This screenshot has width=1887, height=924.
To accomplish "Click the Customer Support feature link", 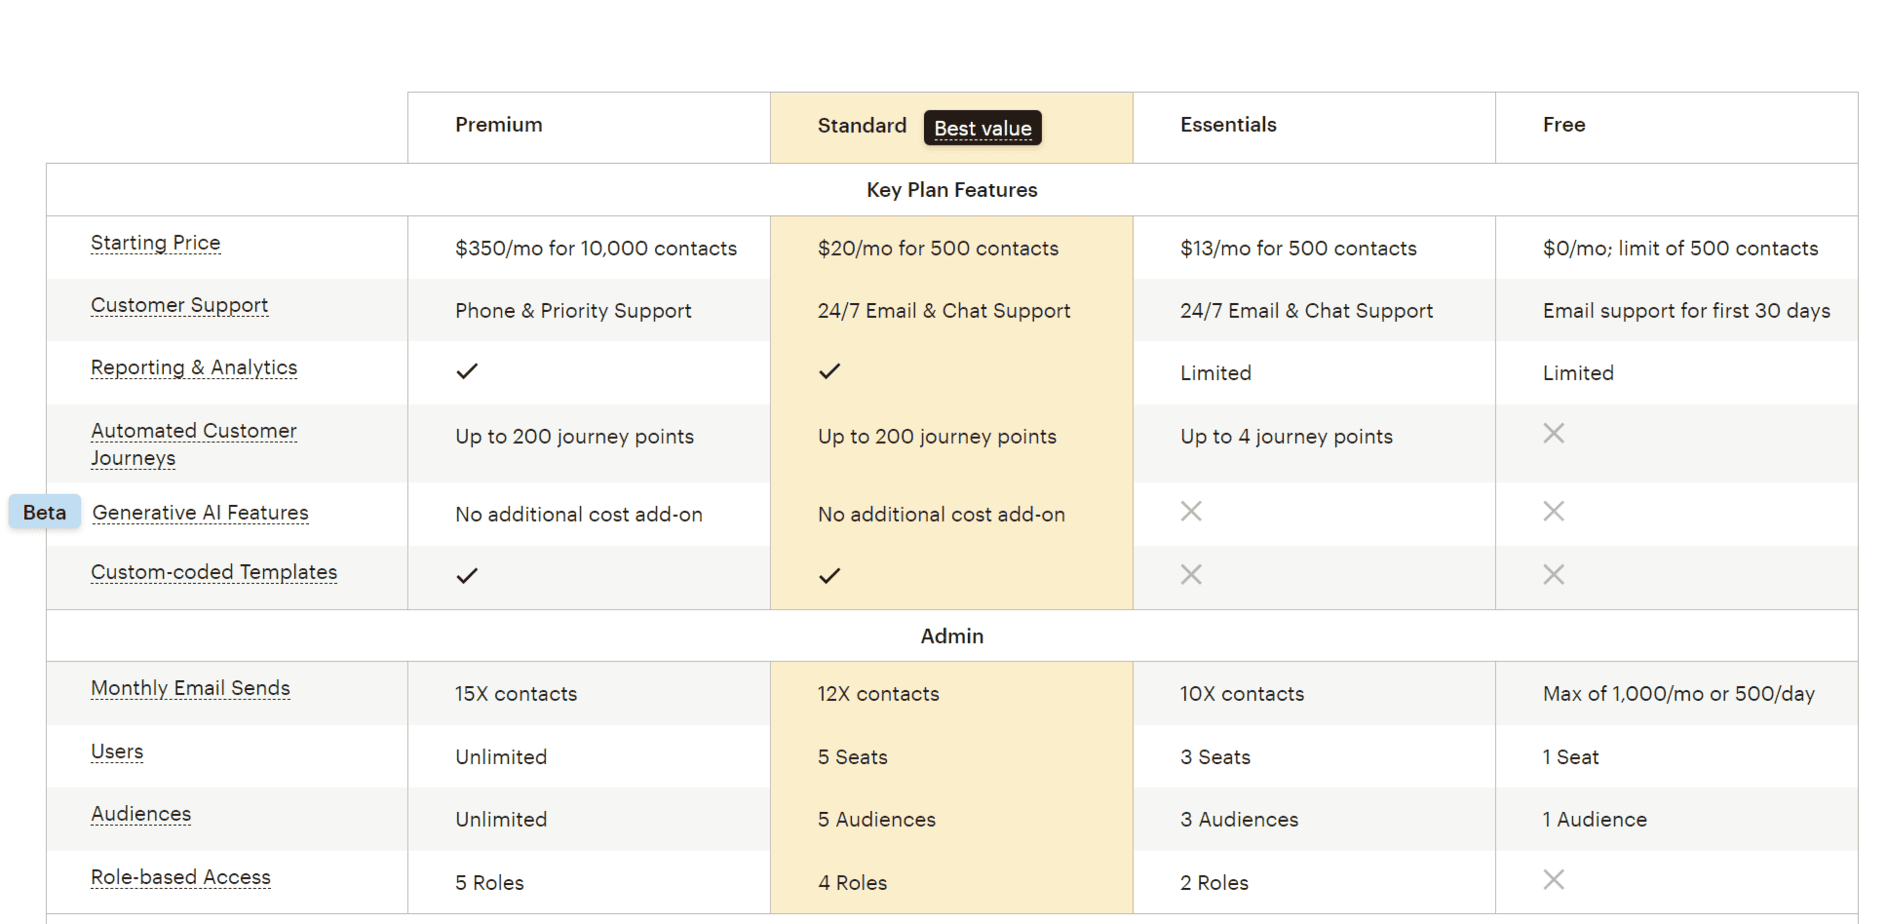I will coord(179,305).
